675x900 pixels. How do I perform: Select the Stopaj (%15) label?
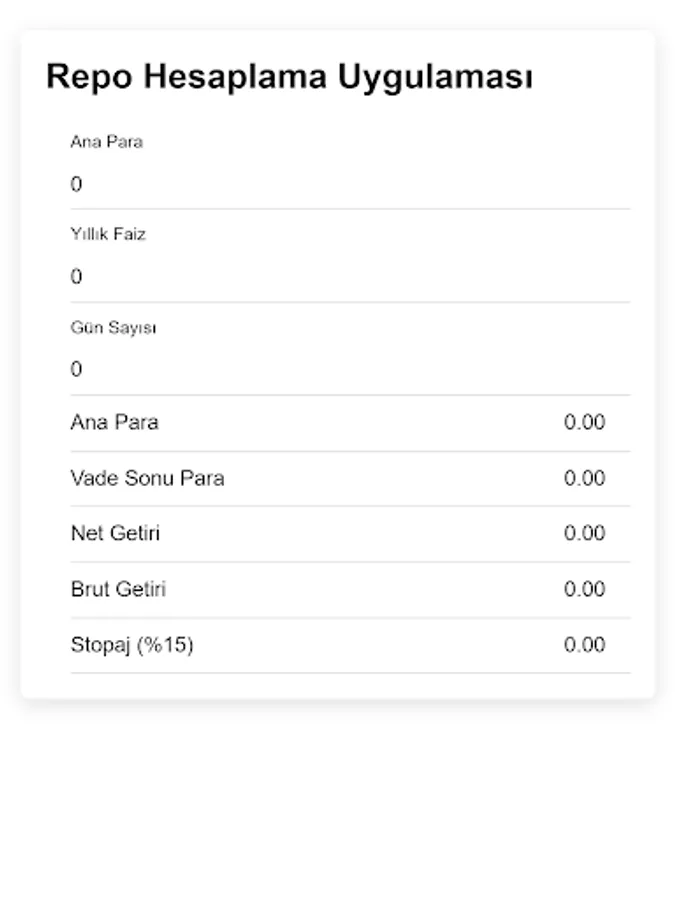[131, 645]
